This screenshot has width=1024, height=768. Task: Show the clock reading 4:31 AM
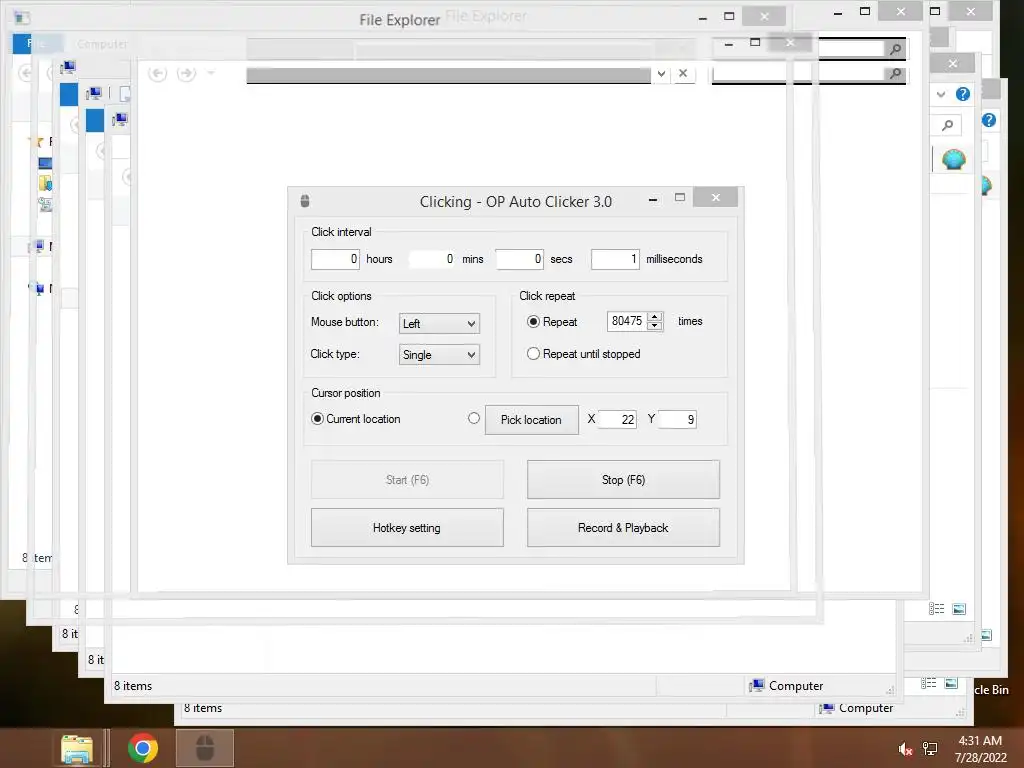coord(980,741)
